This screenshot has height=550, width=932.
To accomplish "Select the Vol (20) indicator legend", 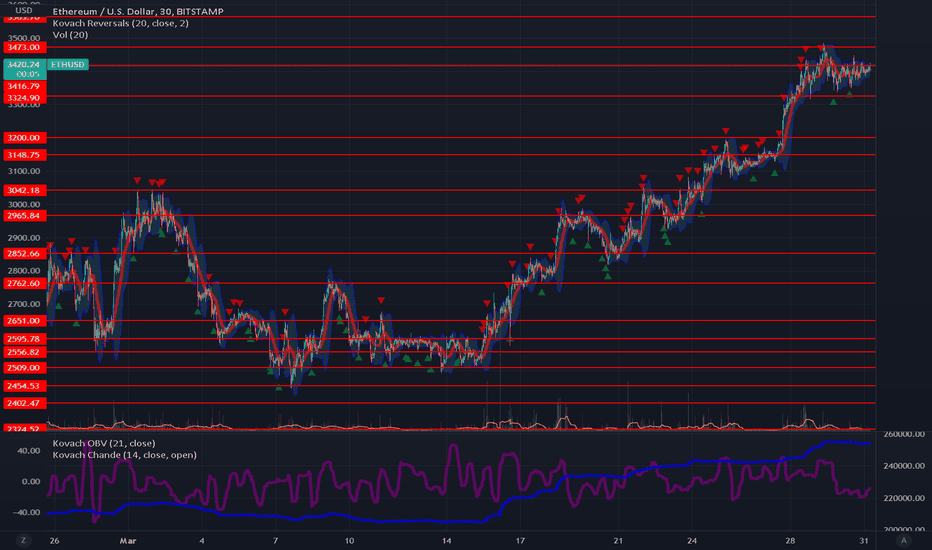I will [x=70, y=34].
